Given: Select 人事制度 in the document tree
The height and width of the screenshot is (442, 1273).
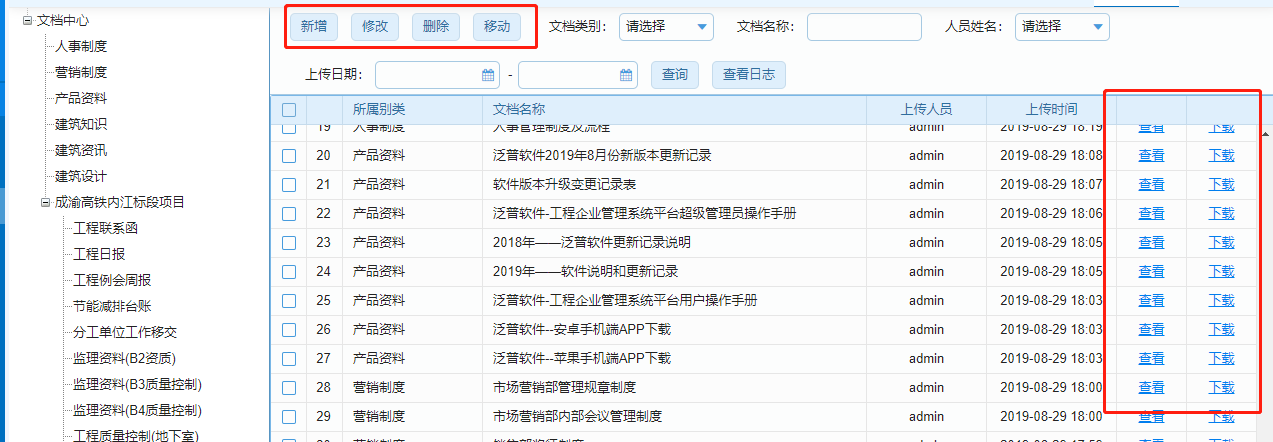Looking at the screenshot, I should pos(81,46).
